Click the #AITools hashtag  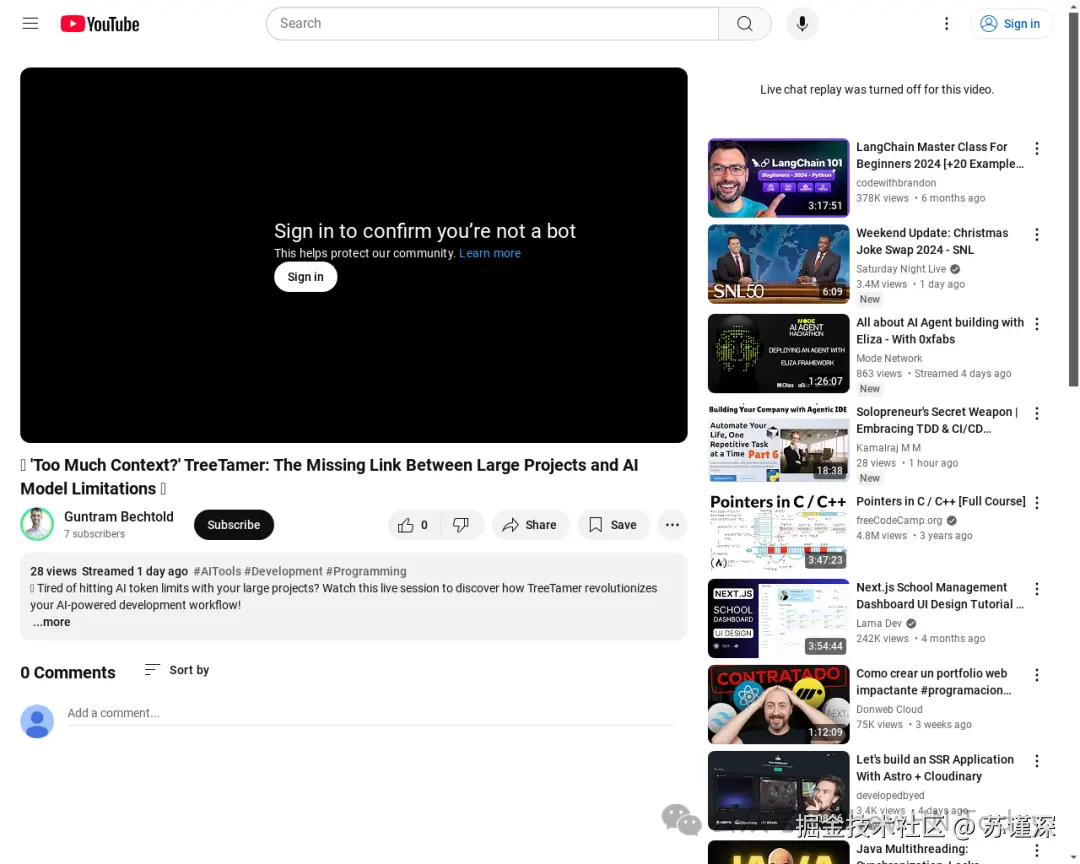[x=217, y=571]
